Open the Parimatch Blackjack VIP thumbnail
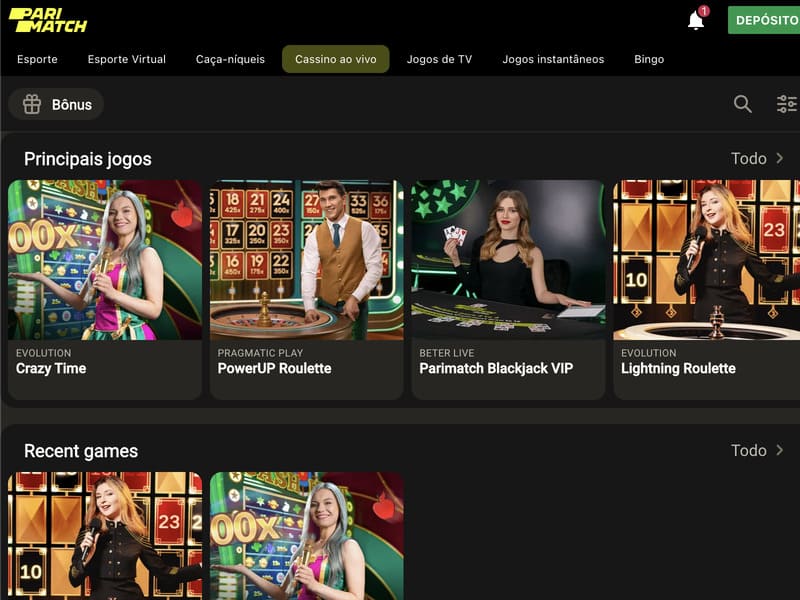Image resolution: width=800 pixels, height=600 pixels. (508, 260)
